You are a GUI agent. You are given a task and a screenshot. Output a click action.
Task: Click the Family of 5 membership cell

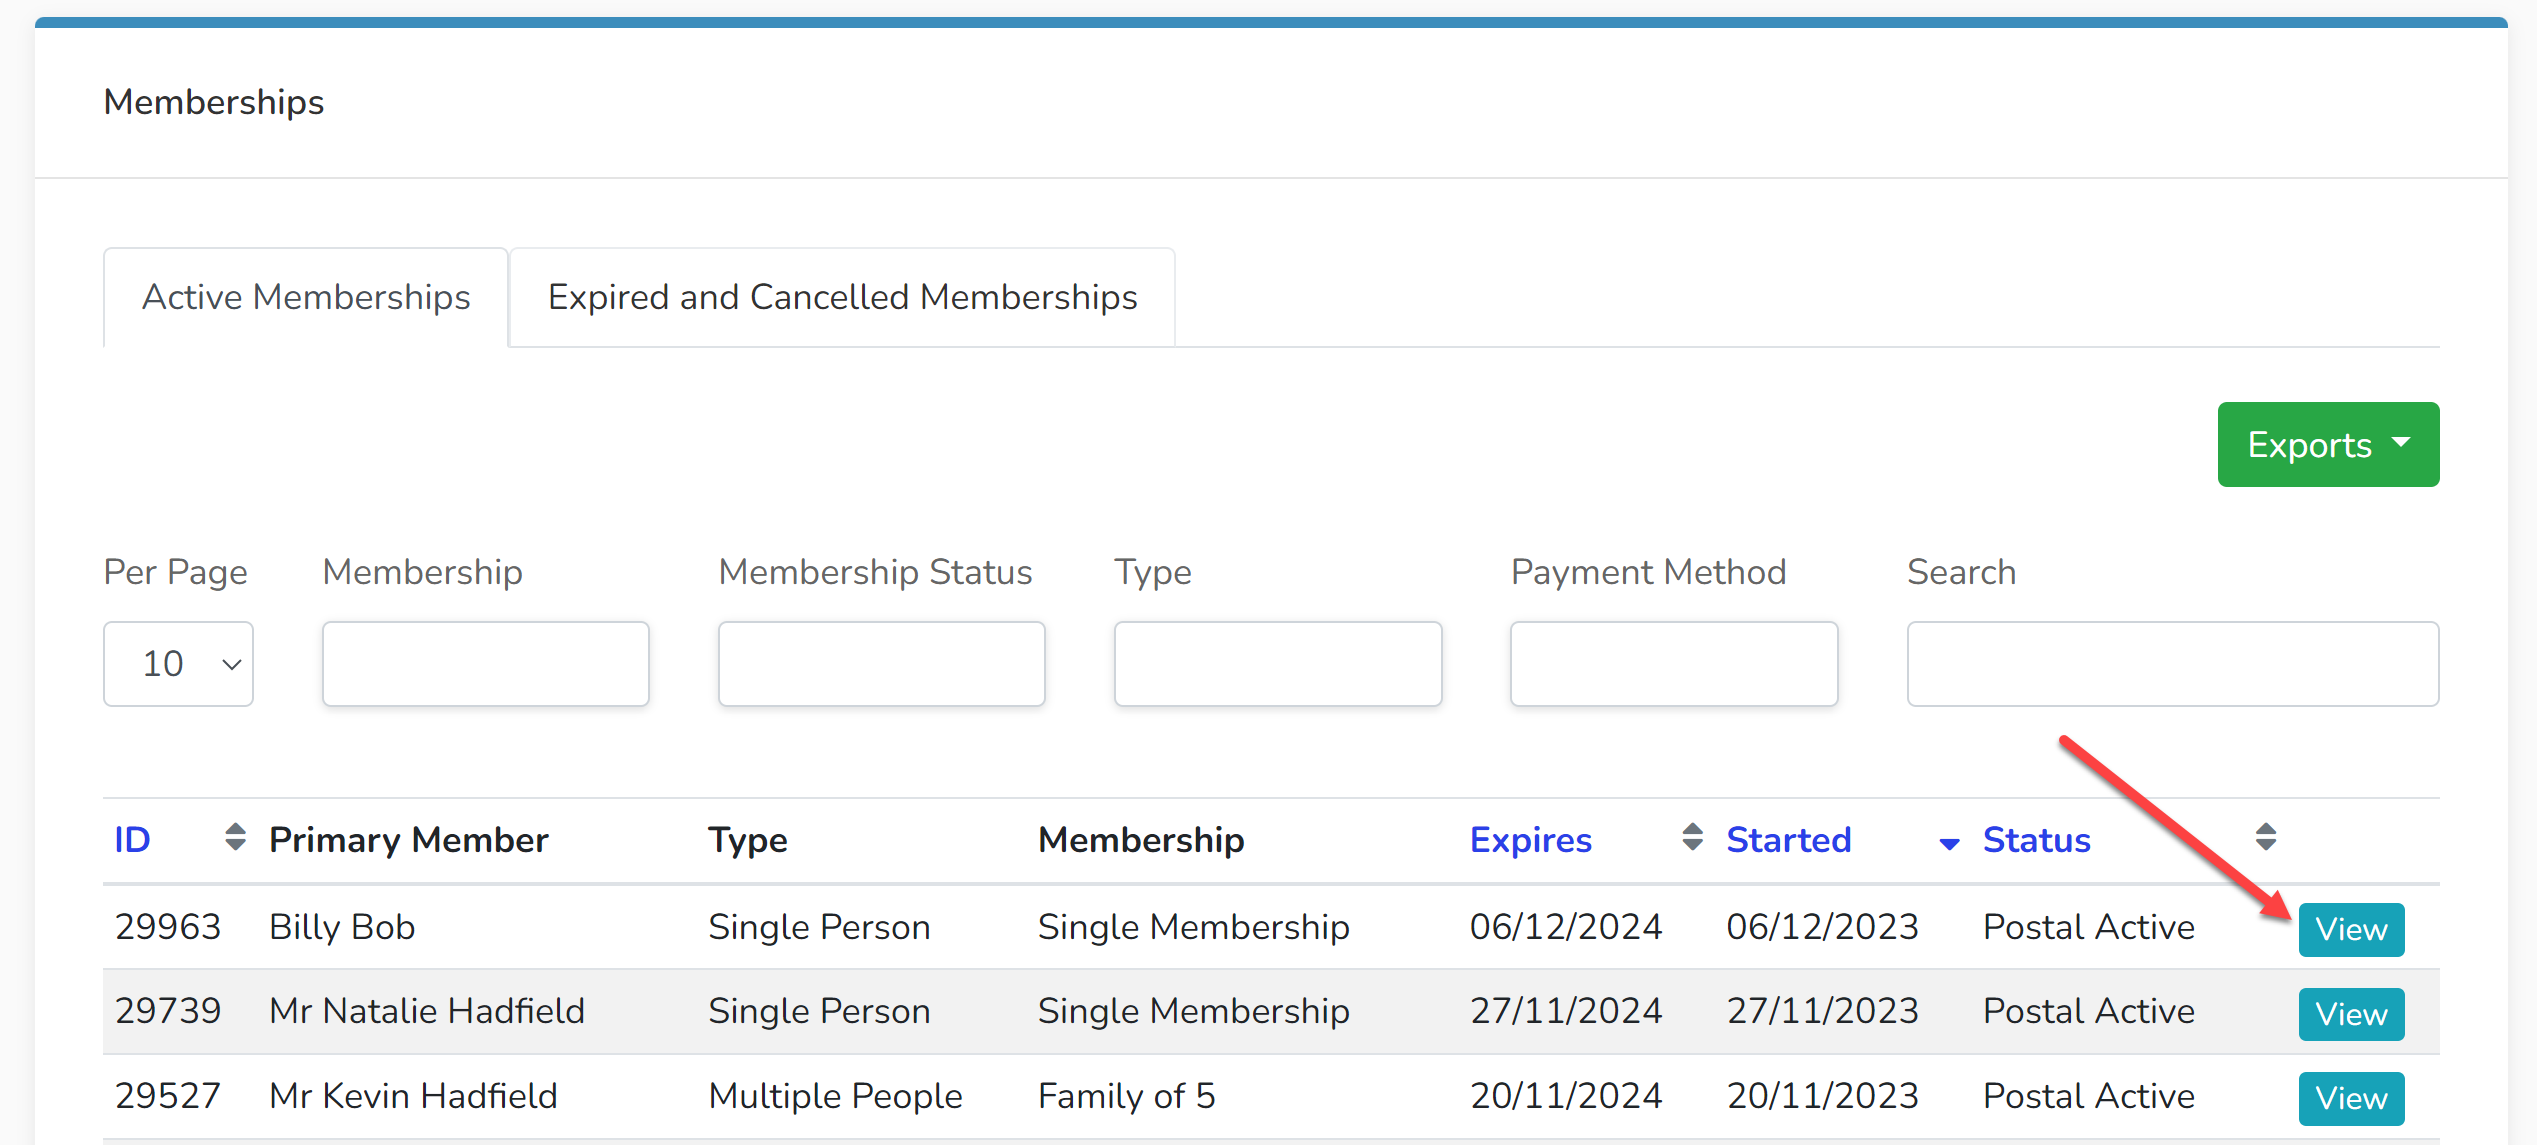(1126, 1097)
